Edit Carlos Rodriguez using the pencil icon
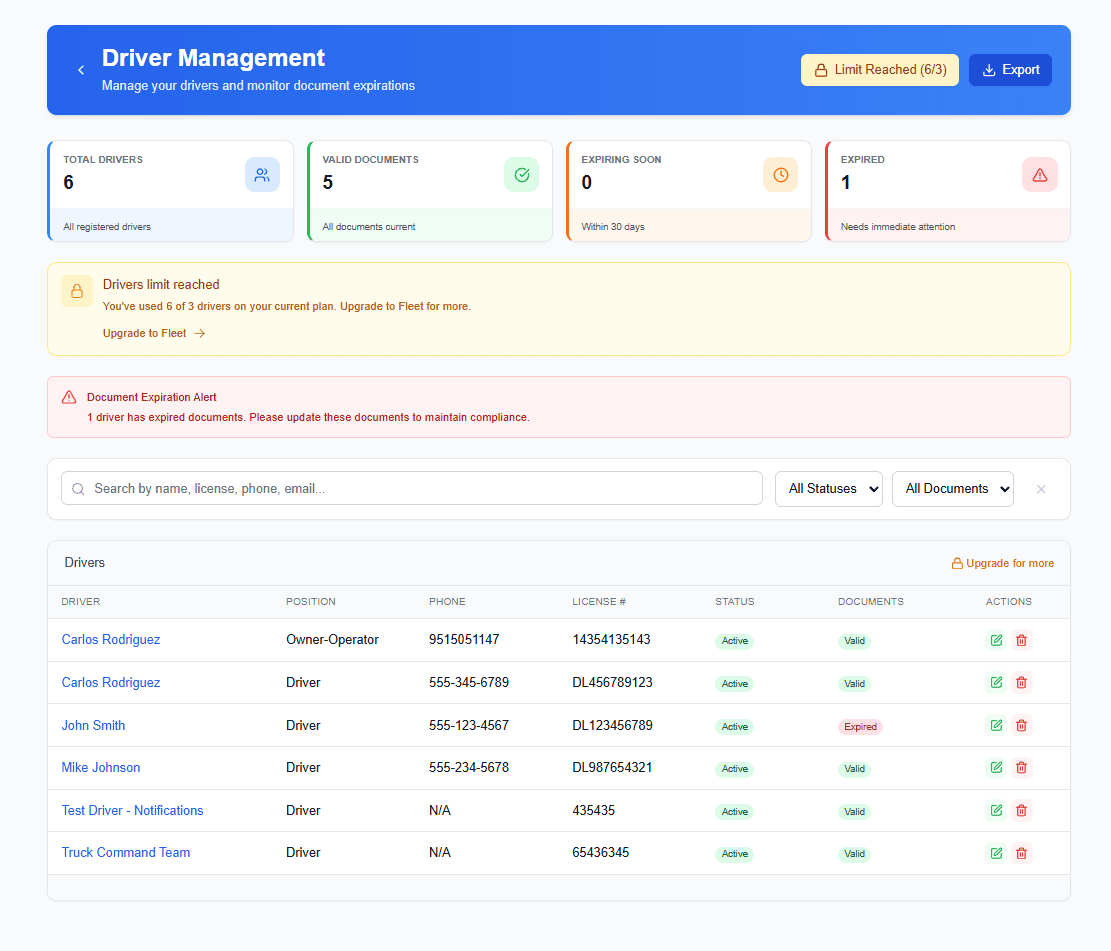 point(996,639)
